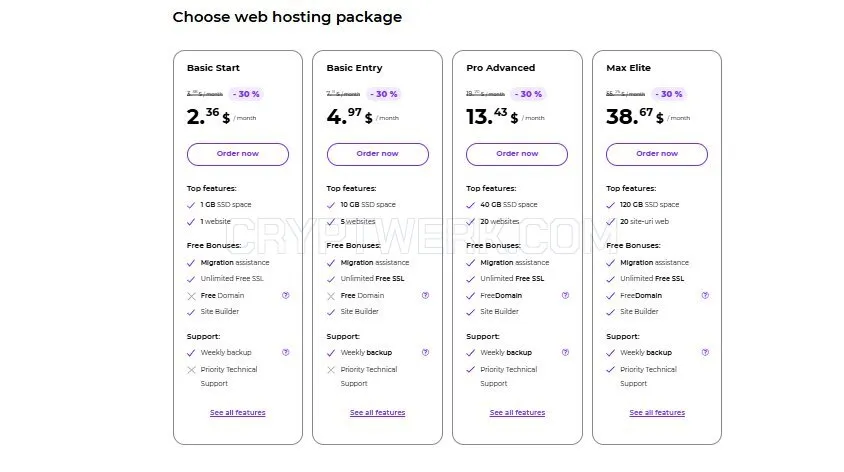Click the Free Domain help icon in Basic Start

point(286,295)
